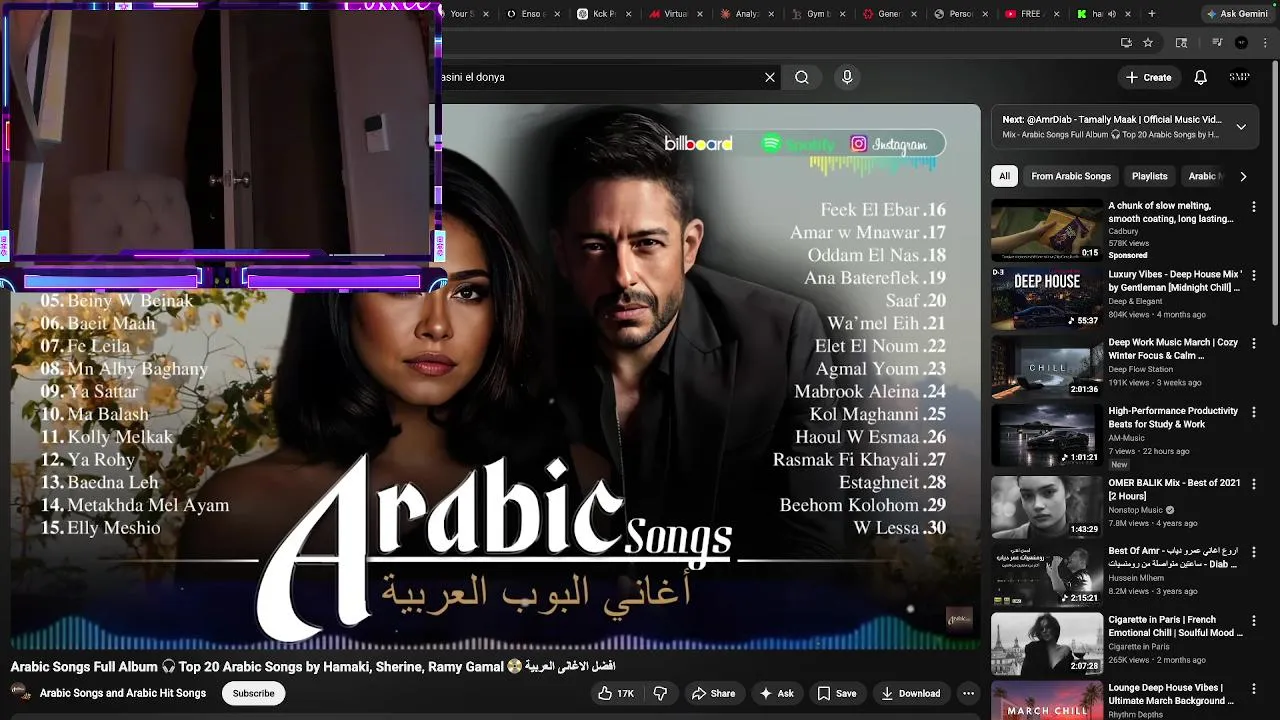Open Chrome three-dot menu
The height and width of the screenshot is (720, 1280).
[x=1266, y=43]
